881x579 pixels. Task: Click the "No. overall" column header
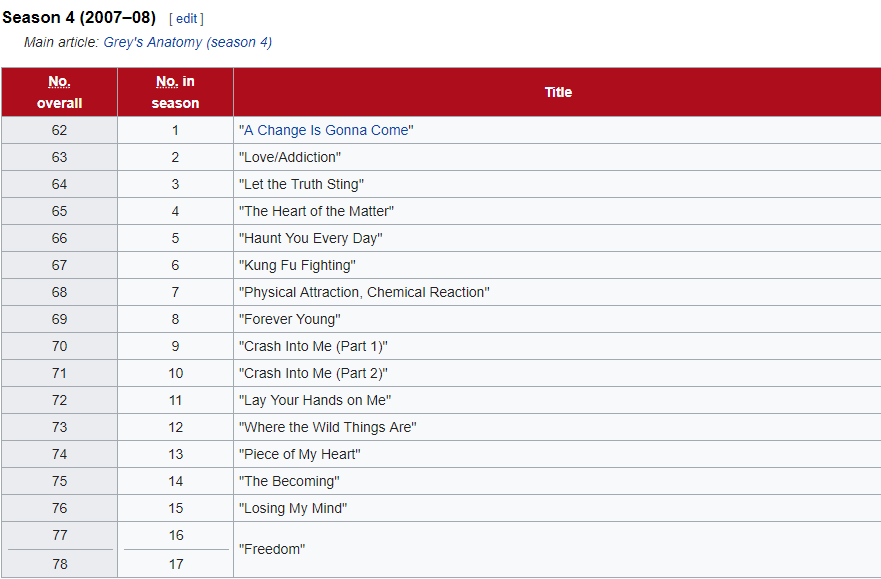(60, 92)
